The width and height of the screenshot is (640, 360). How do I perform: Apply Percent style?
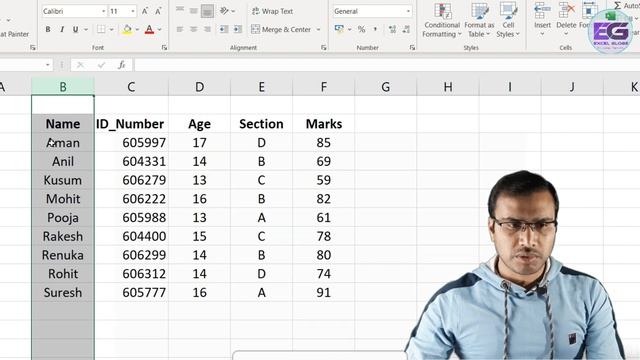click(x=361, y=29)
